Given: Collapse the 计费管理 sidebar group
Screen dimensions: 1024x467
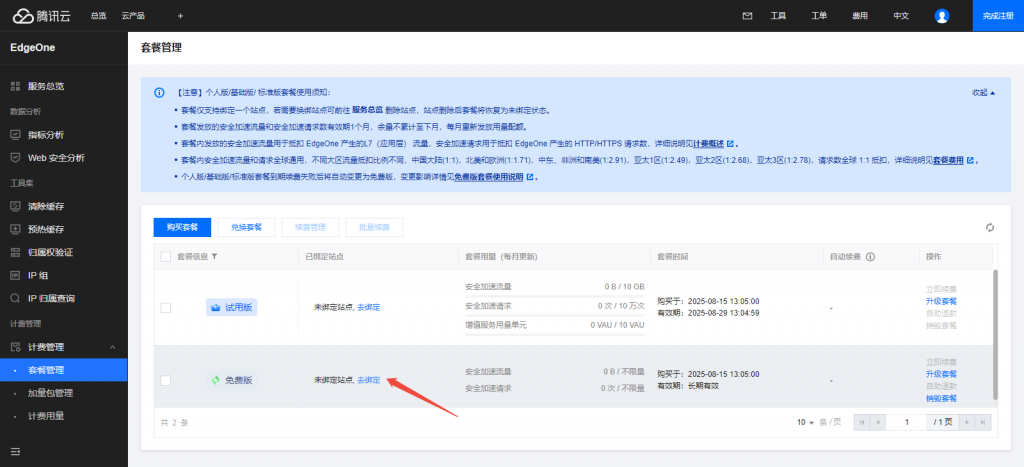Looking at the screenshot, I should (112, 347).
